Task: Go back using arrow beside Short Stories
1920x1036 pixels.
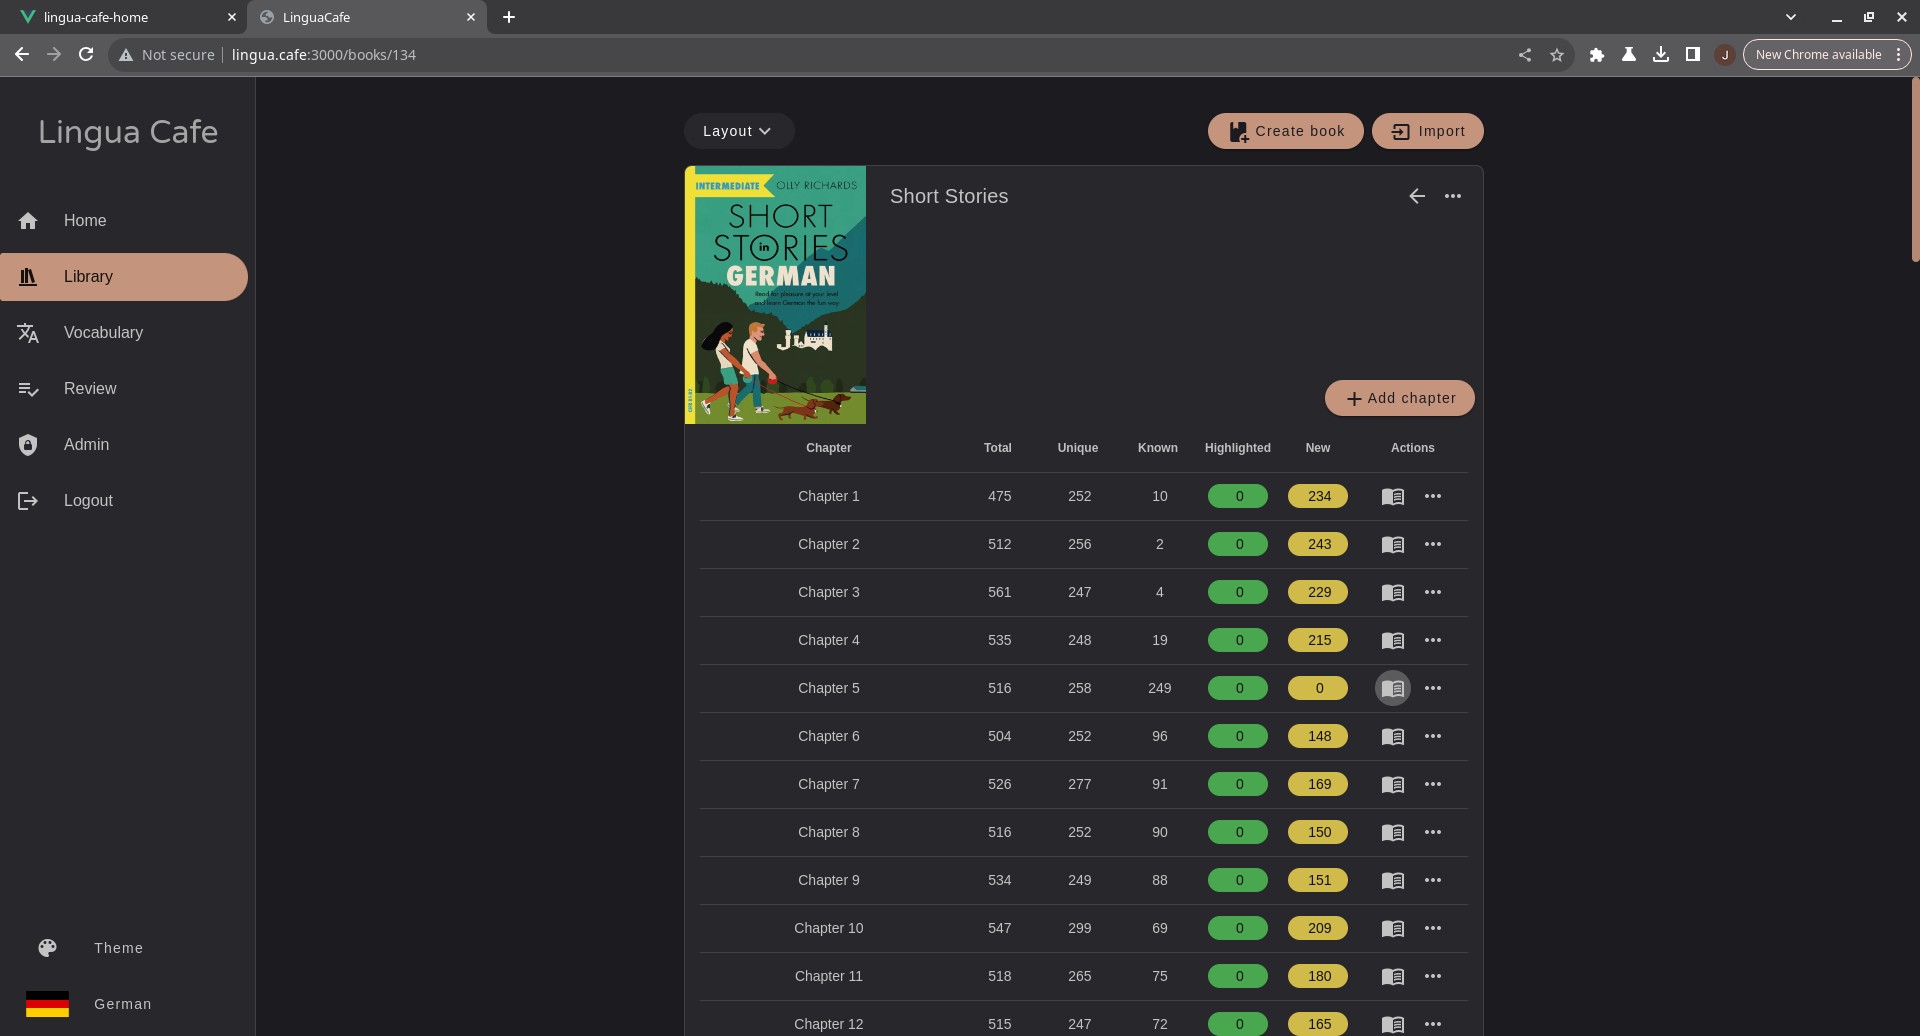Action: coord(1416,196)
